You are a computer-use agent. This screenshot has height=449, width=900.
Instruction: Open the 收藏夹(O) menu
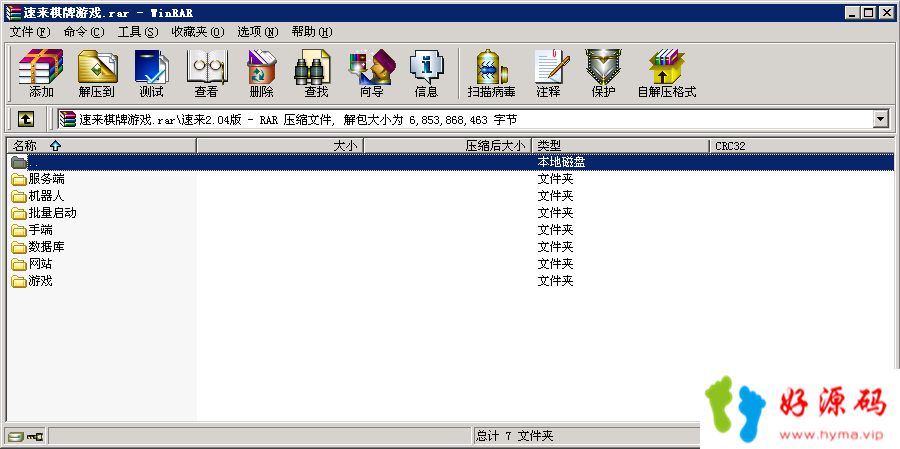point(198,32)
